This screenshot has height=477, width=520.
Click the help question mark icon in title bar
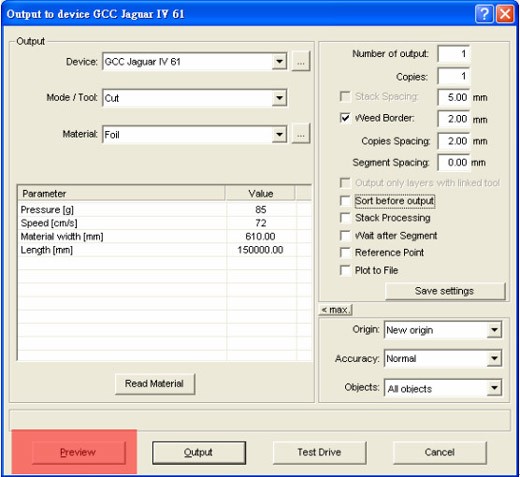point(484,14)
